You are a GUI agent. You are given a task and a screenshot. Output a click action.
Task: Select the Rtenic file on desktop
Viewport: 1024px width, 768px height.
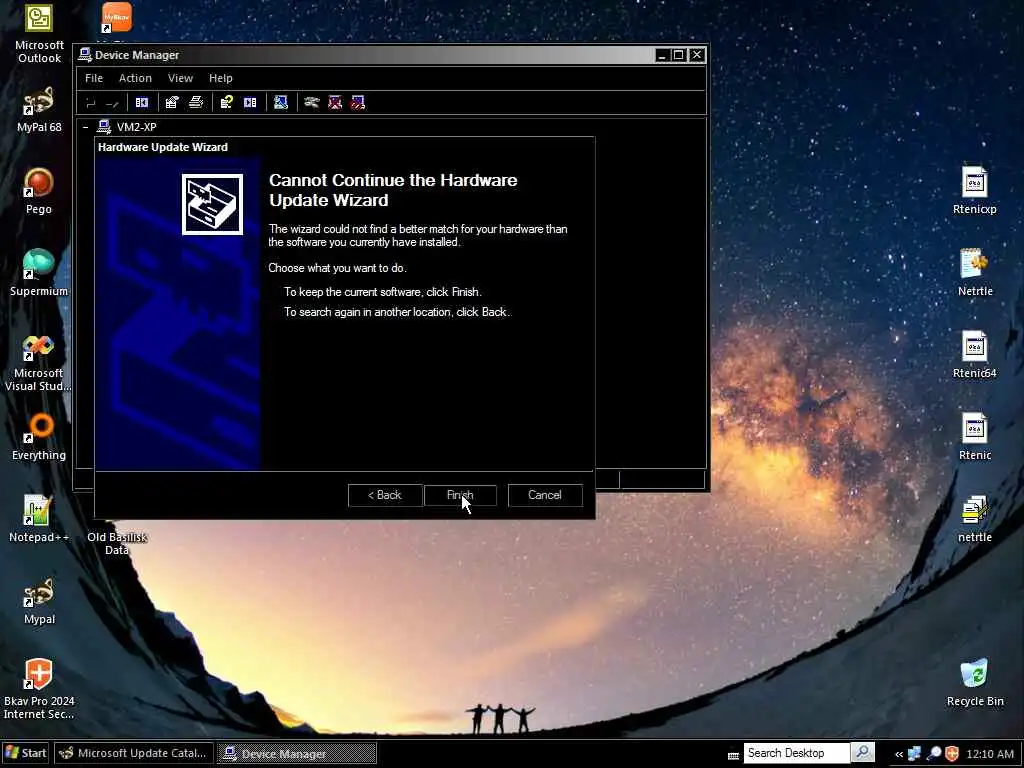click(974, 437)
